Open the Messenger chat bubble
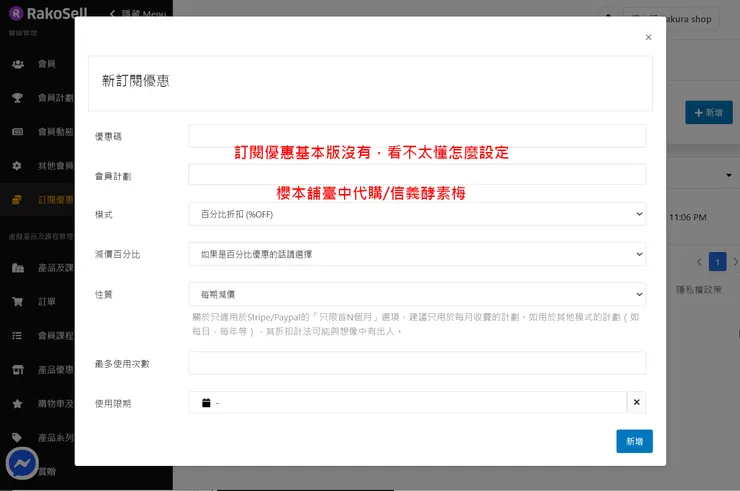This screenshot has width=740, height=491. click(x=22, y=464)
